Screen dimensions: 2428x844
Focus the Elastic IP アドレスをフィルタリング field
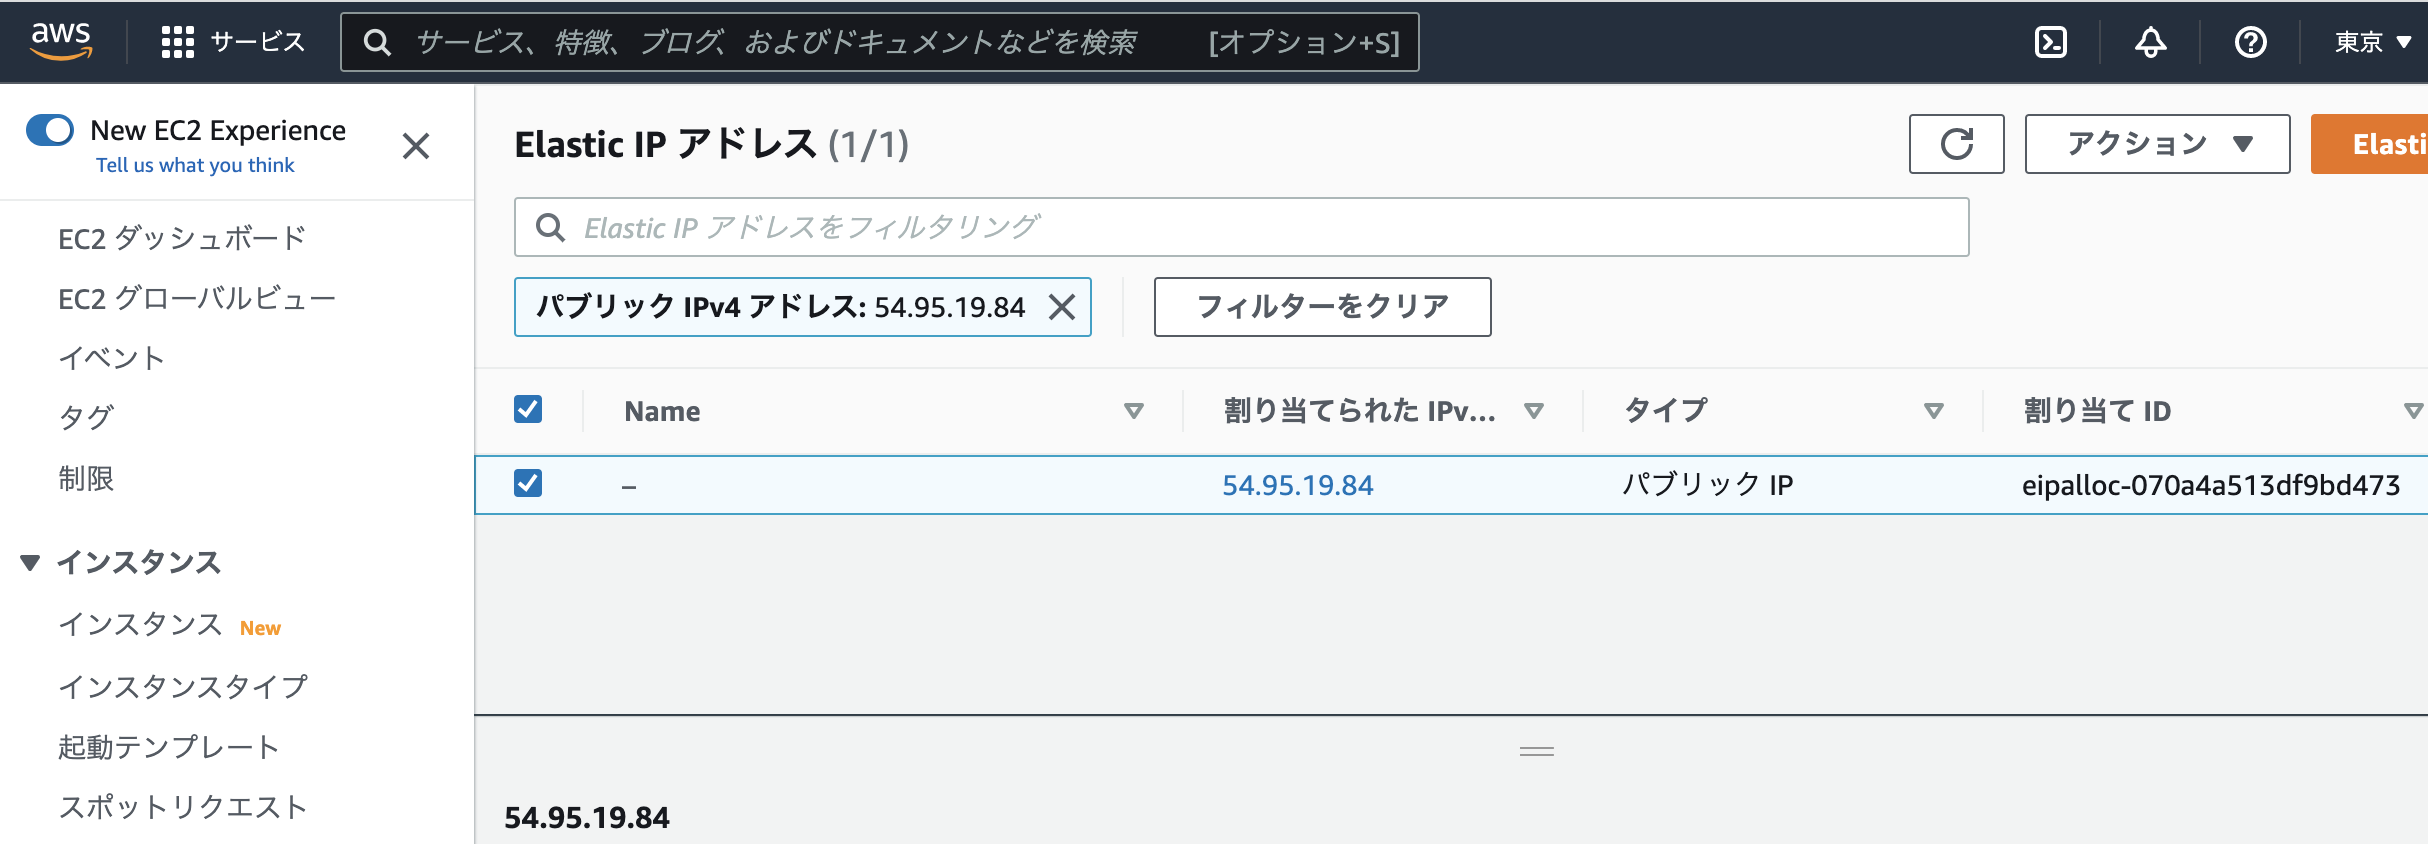[1242, 227]
